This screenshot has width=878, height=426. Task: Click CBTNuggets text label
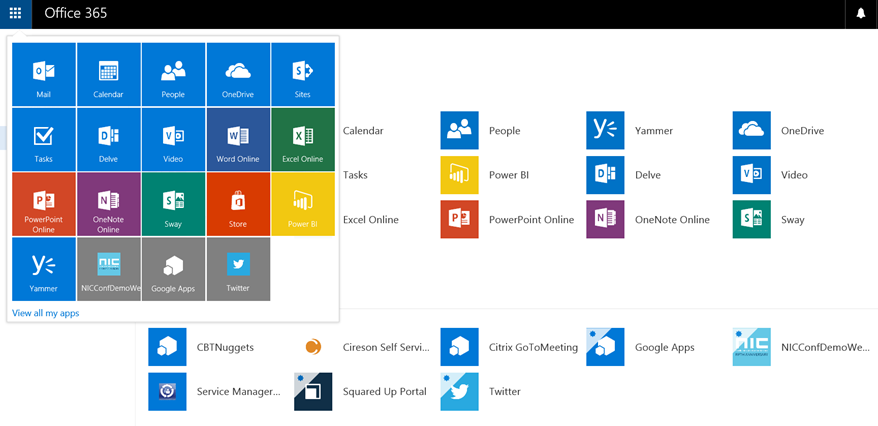point(225,347)
